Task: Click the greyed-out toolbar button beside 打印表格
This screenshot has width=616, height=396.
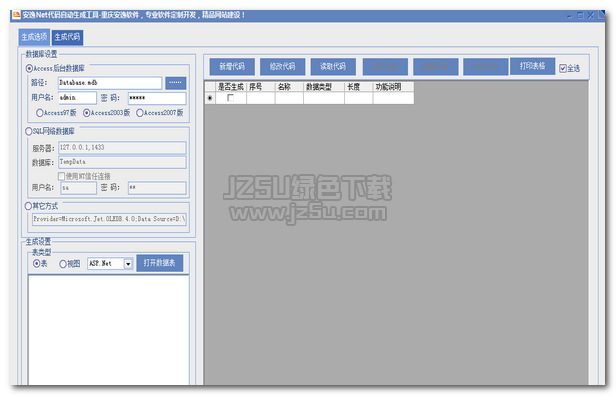Action: 486,66
